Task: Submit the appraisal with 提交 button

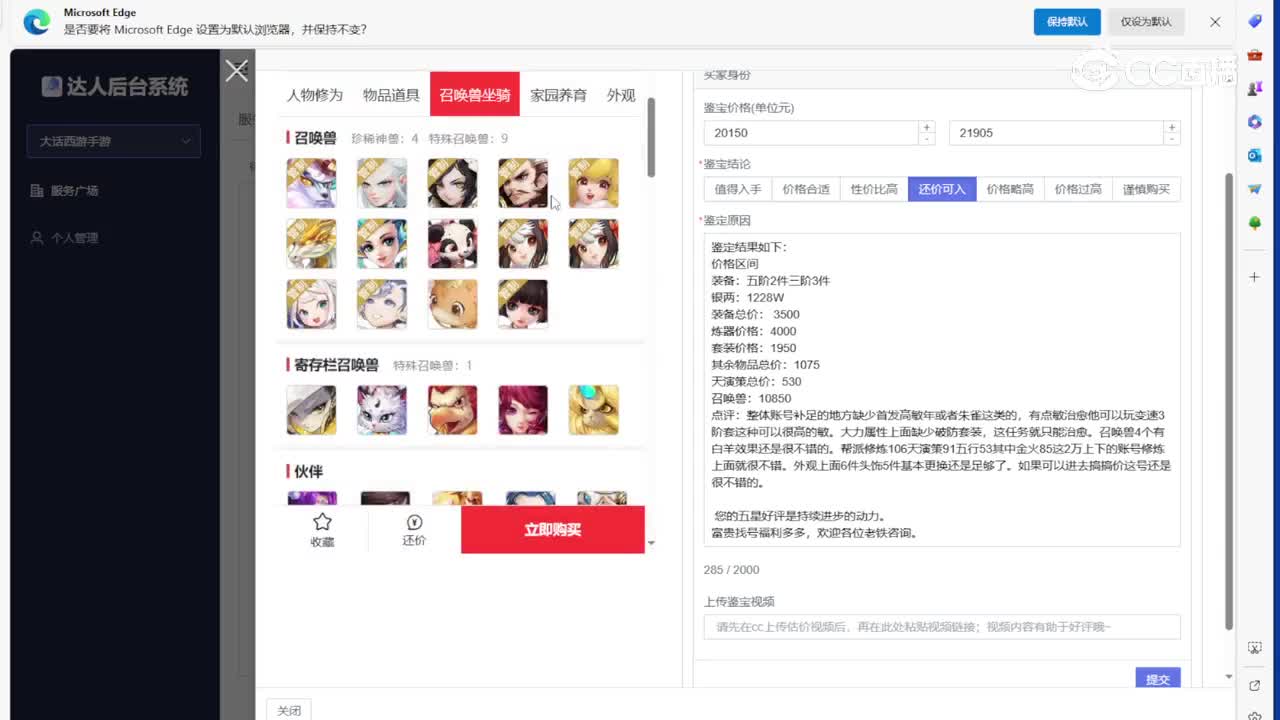Action: 1157,679
